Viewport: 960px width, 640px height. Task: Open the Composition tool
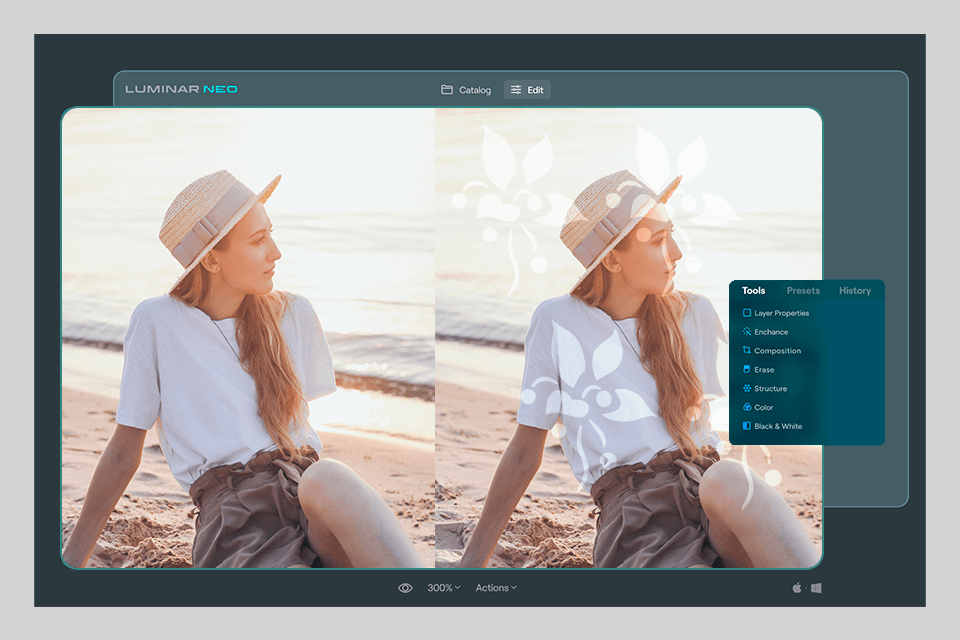[x=771, y=351]
